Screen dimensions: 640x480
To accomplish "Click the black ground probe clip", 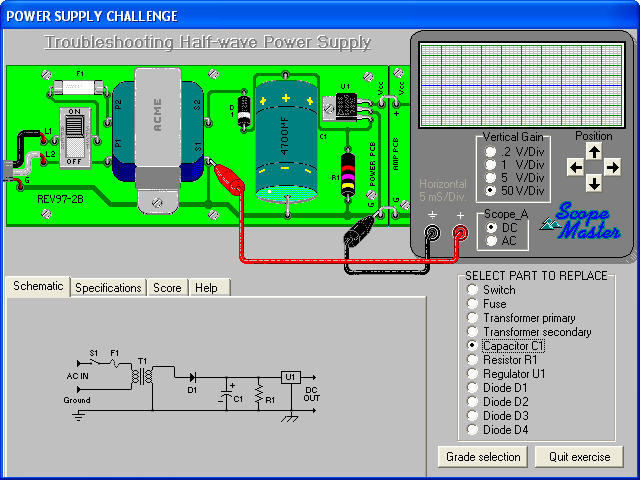I will tap(359, 231).
